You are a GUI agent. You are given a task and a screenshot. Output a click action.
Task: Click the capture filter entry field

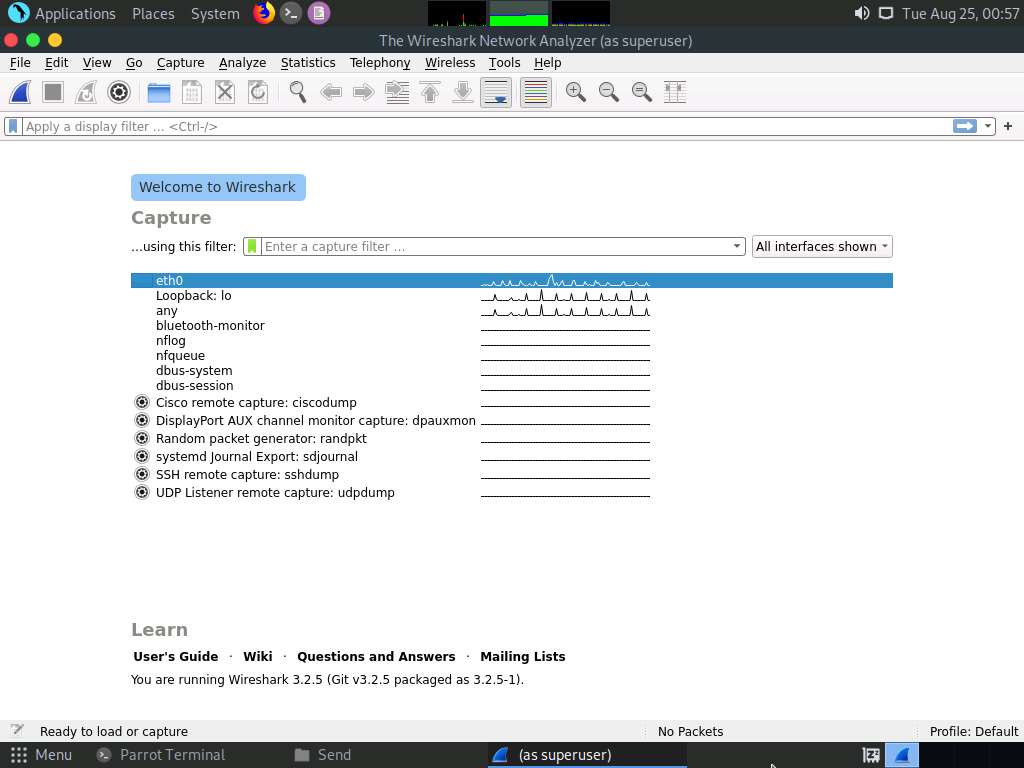click(496, 246)
